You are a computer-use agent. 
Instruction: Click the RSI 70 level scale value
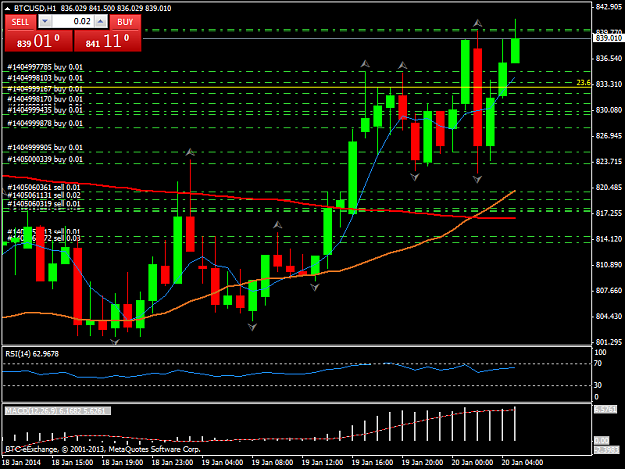click(598, 363)
